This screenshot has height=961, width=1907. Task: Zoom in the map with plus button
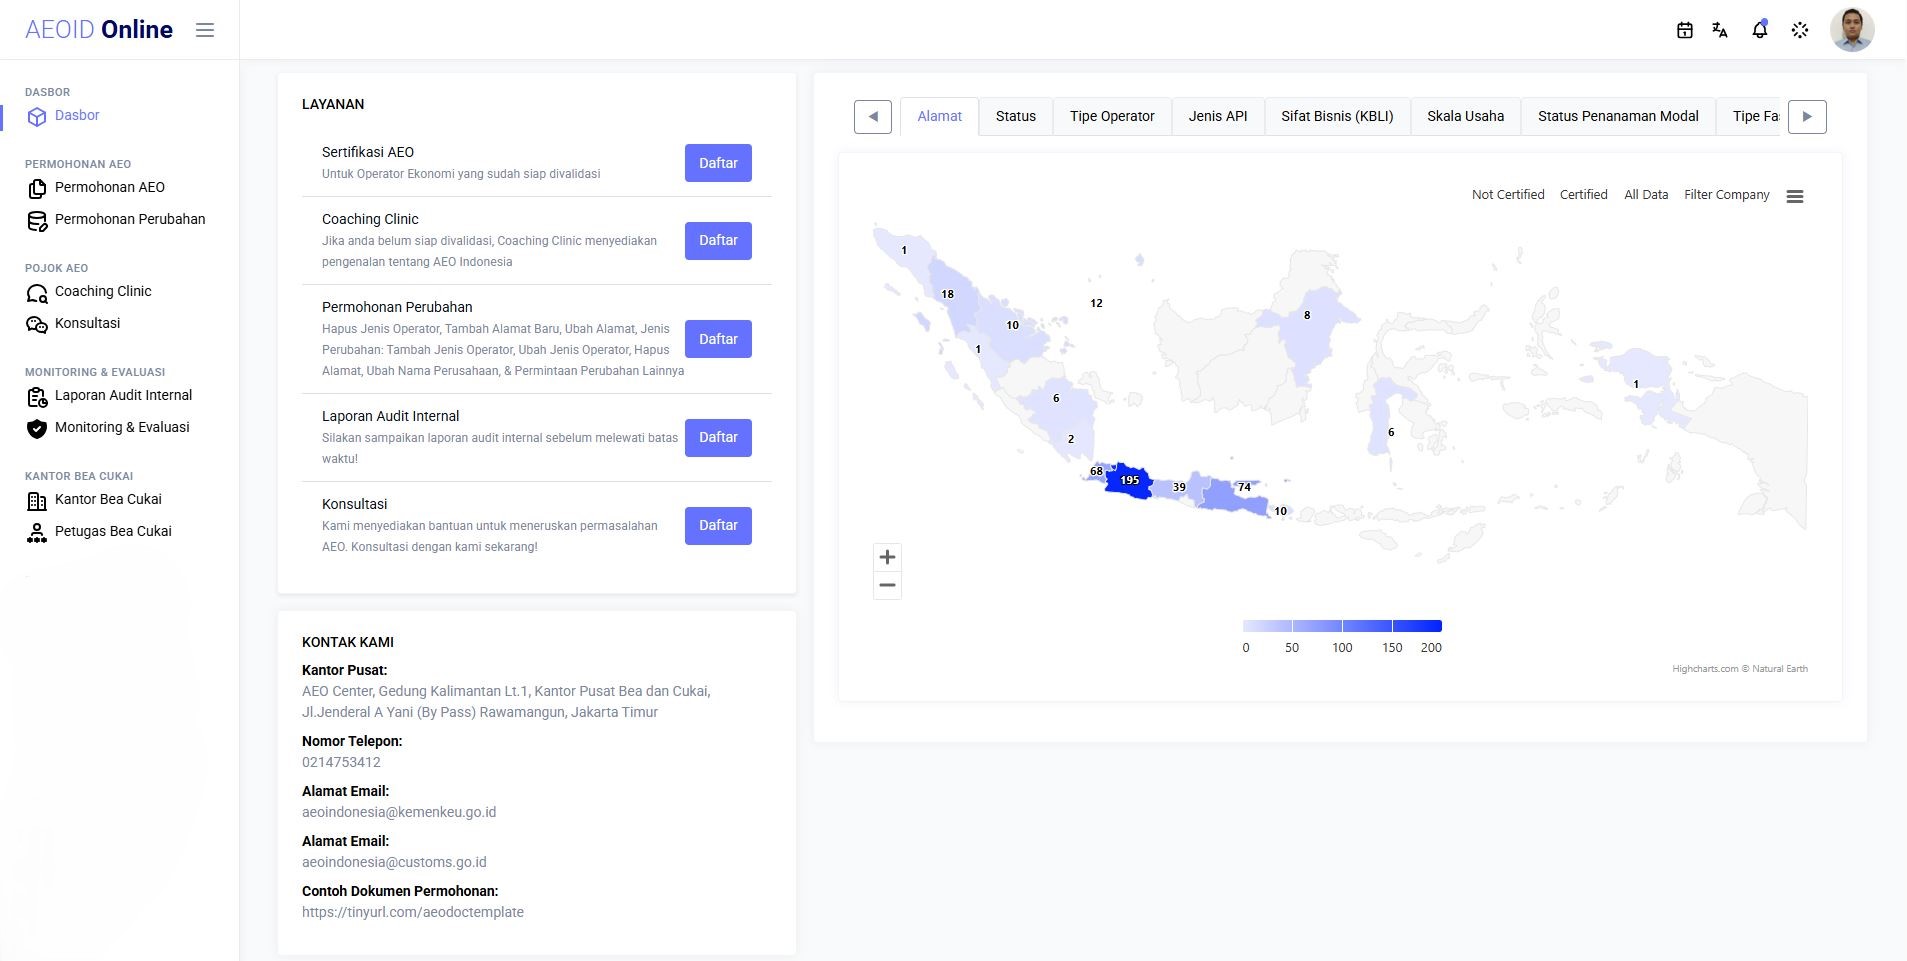pyautogui.click(x=887, y=557)
